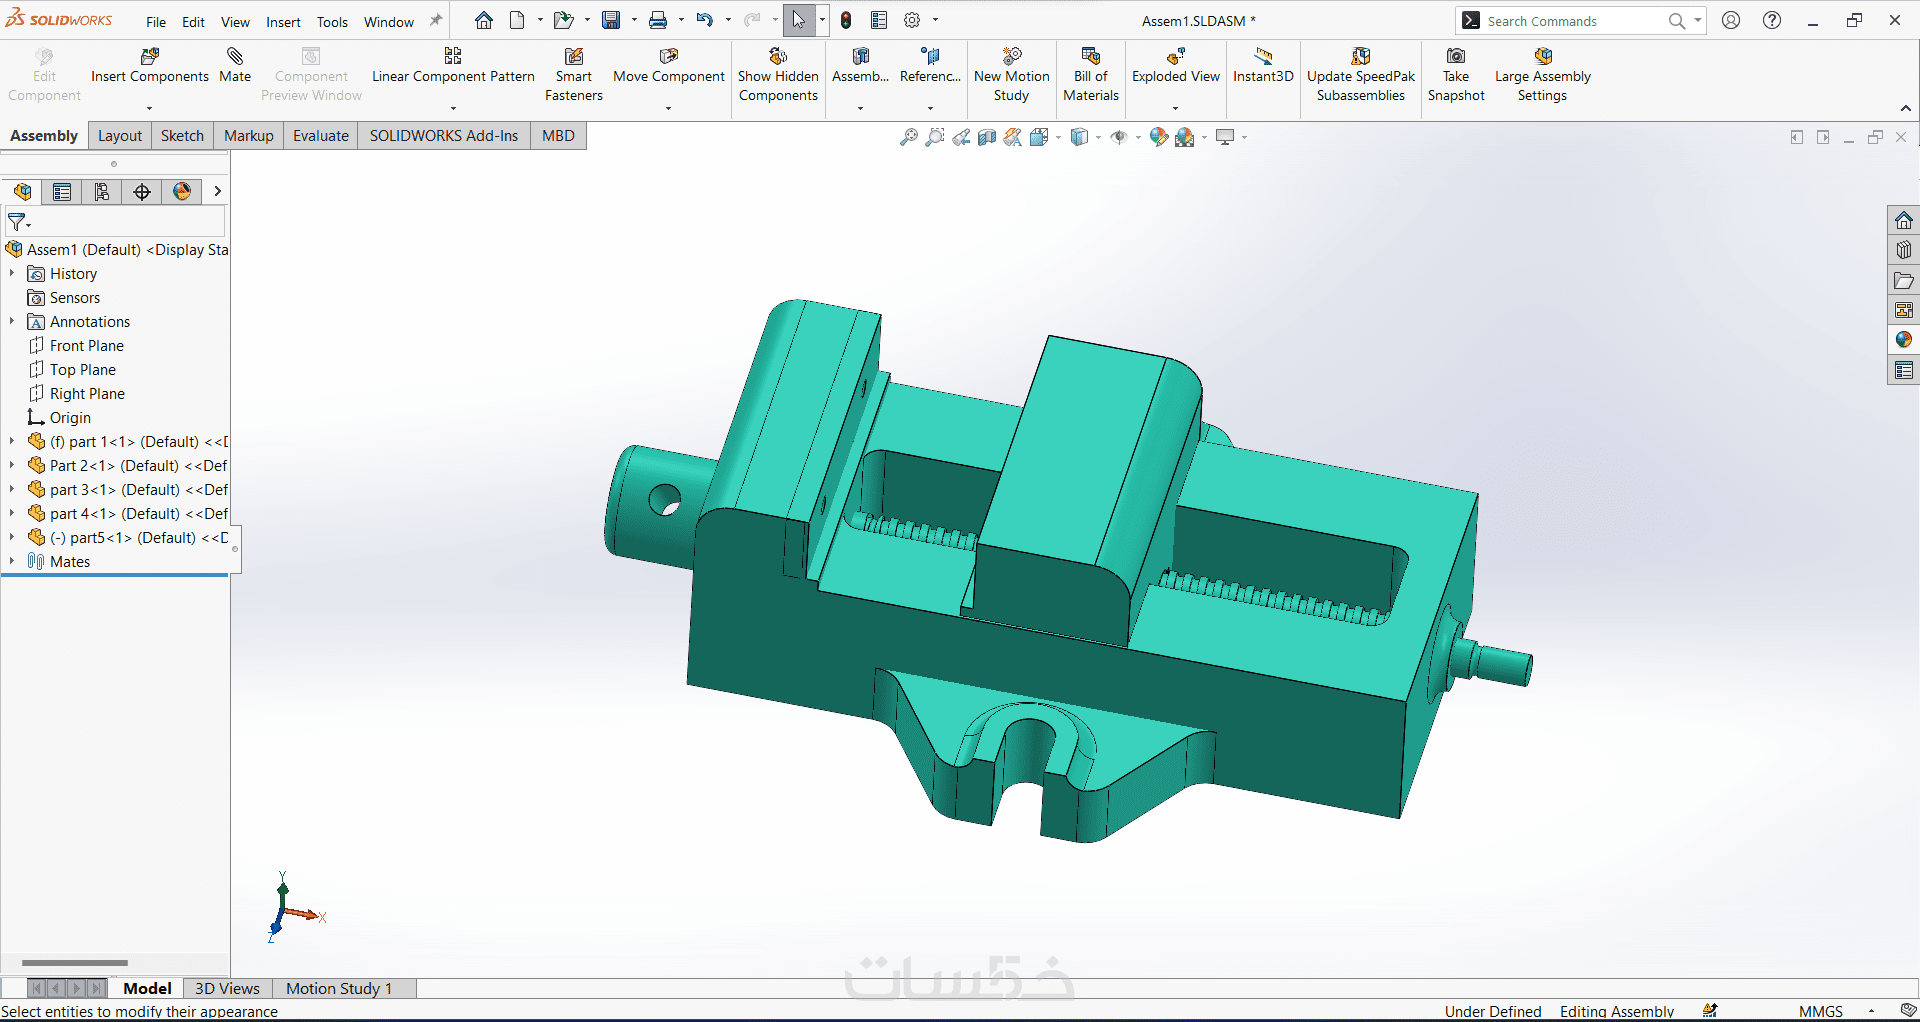Create a New Motion Study
This screenshot has height=1022, width=1920.
point(1012,75)
